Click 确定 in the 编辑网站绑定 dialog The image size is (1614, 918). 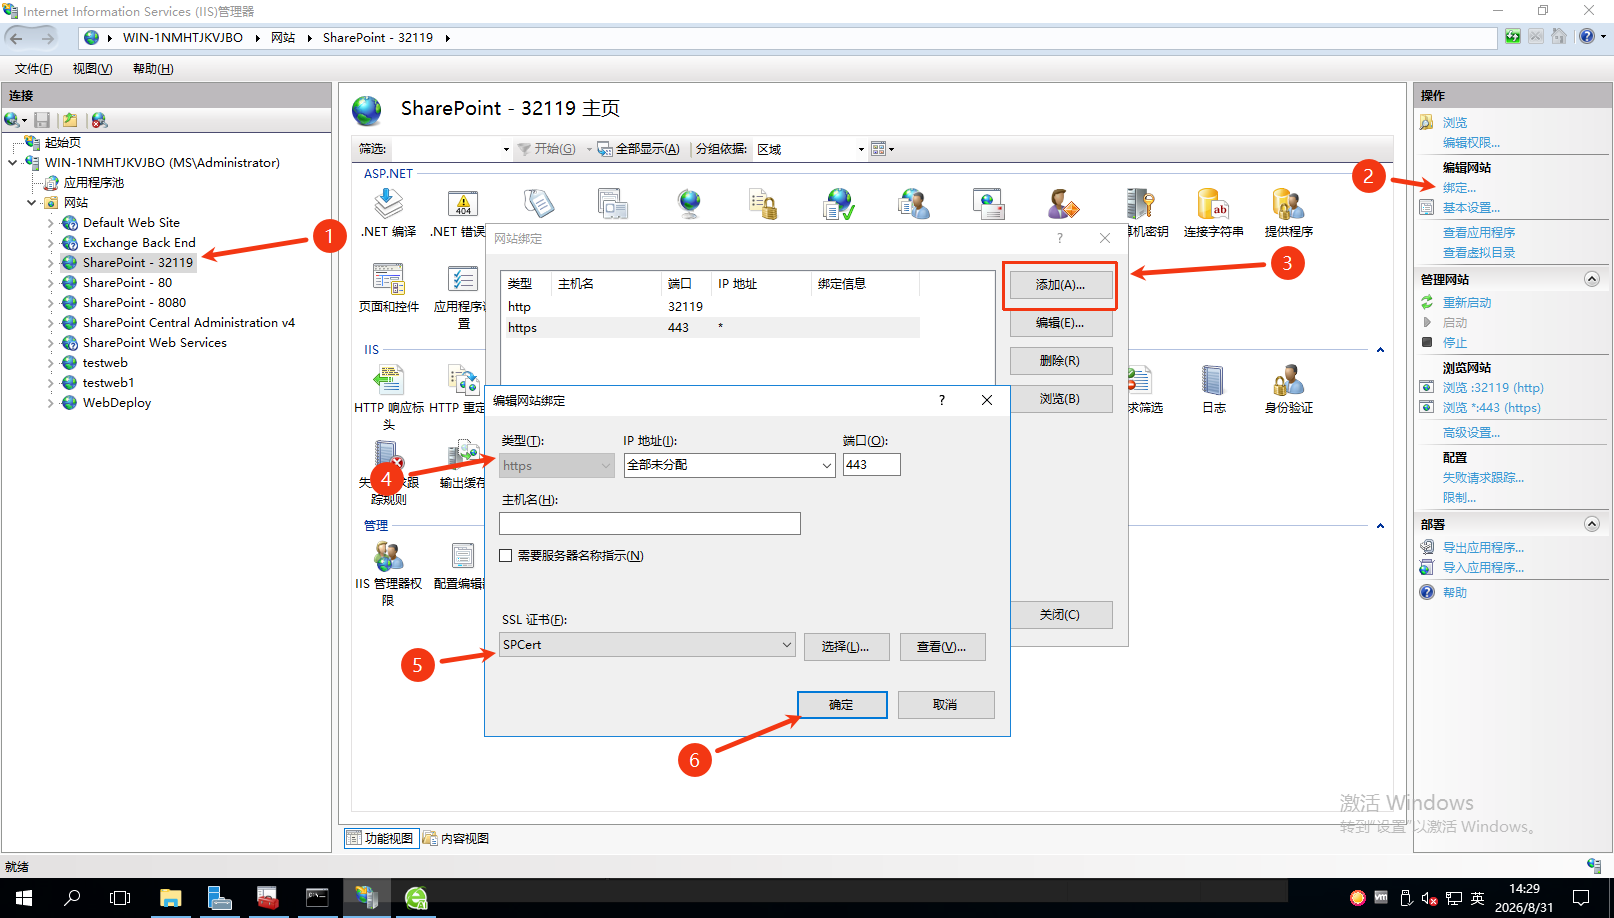point(842,705)
